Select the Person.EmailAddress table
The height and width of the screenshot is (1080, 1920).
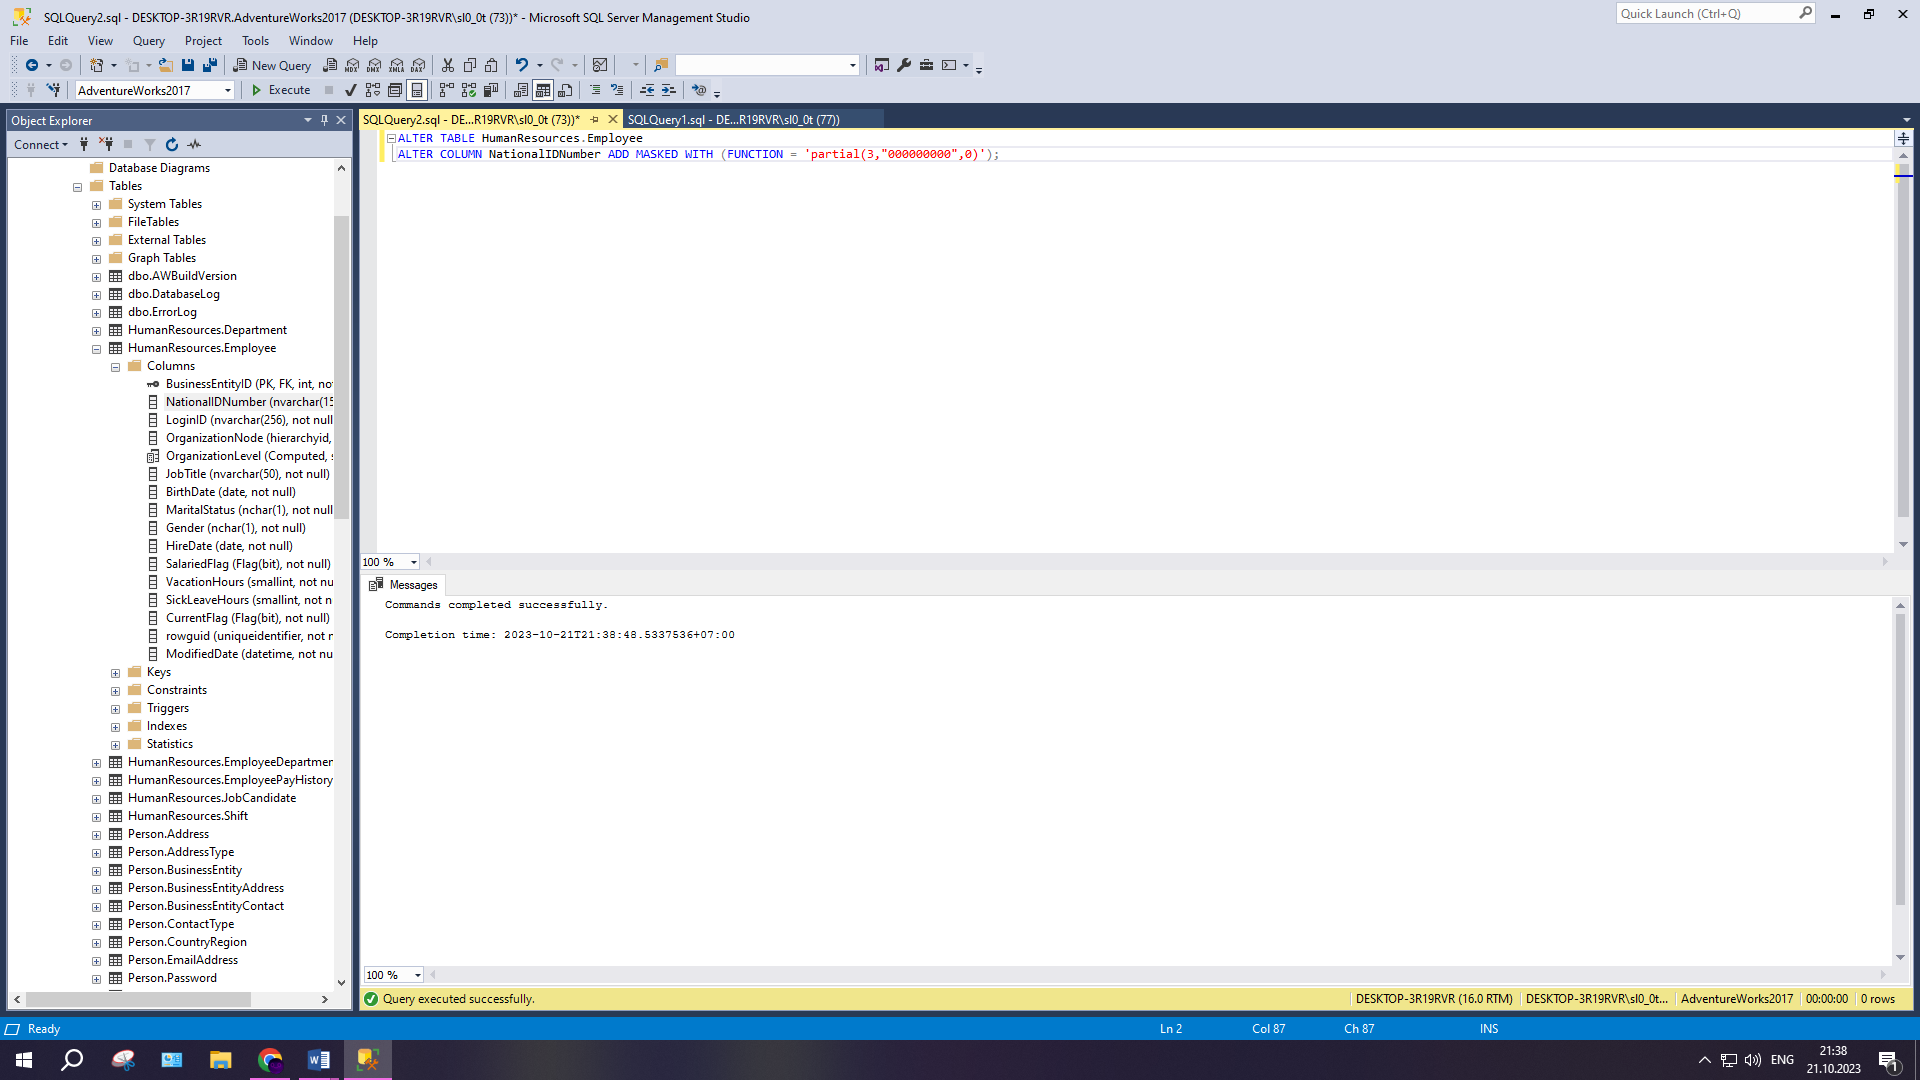click(183, 960)
